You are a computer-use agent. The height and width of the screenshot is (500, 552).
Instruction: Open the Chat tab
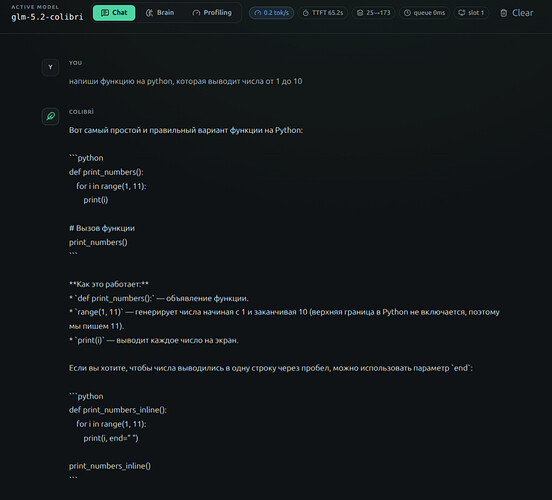[114, 13]
